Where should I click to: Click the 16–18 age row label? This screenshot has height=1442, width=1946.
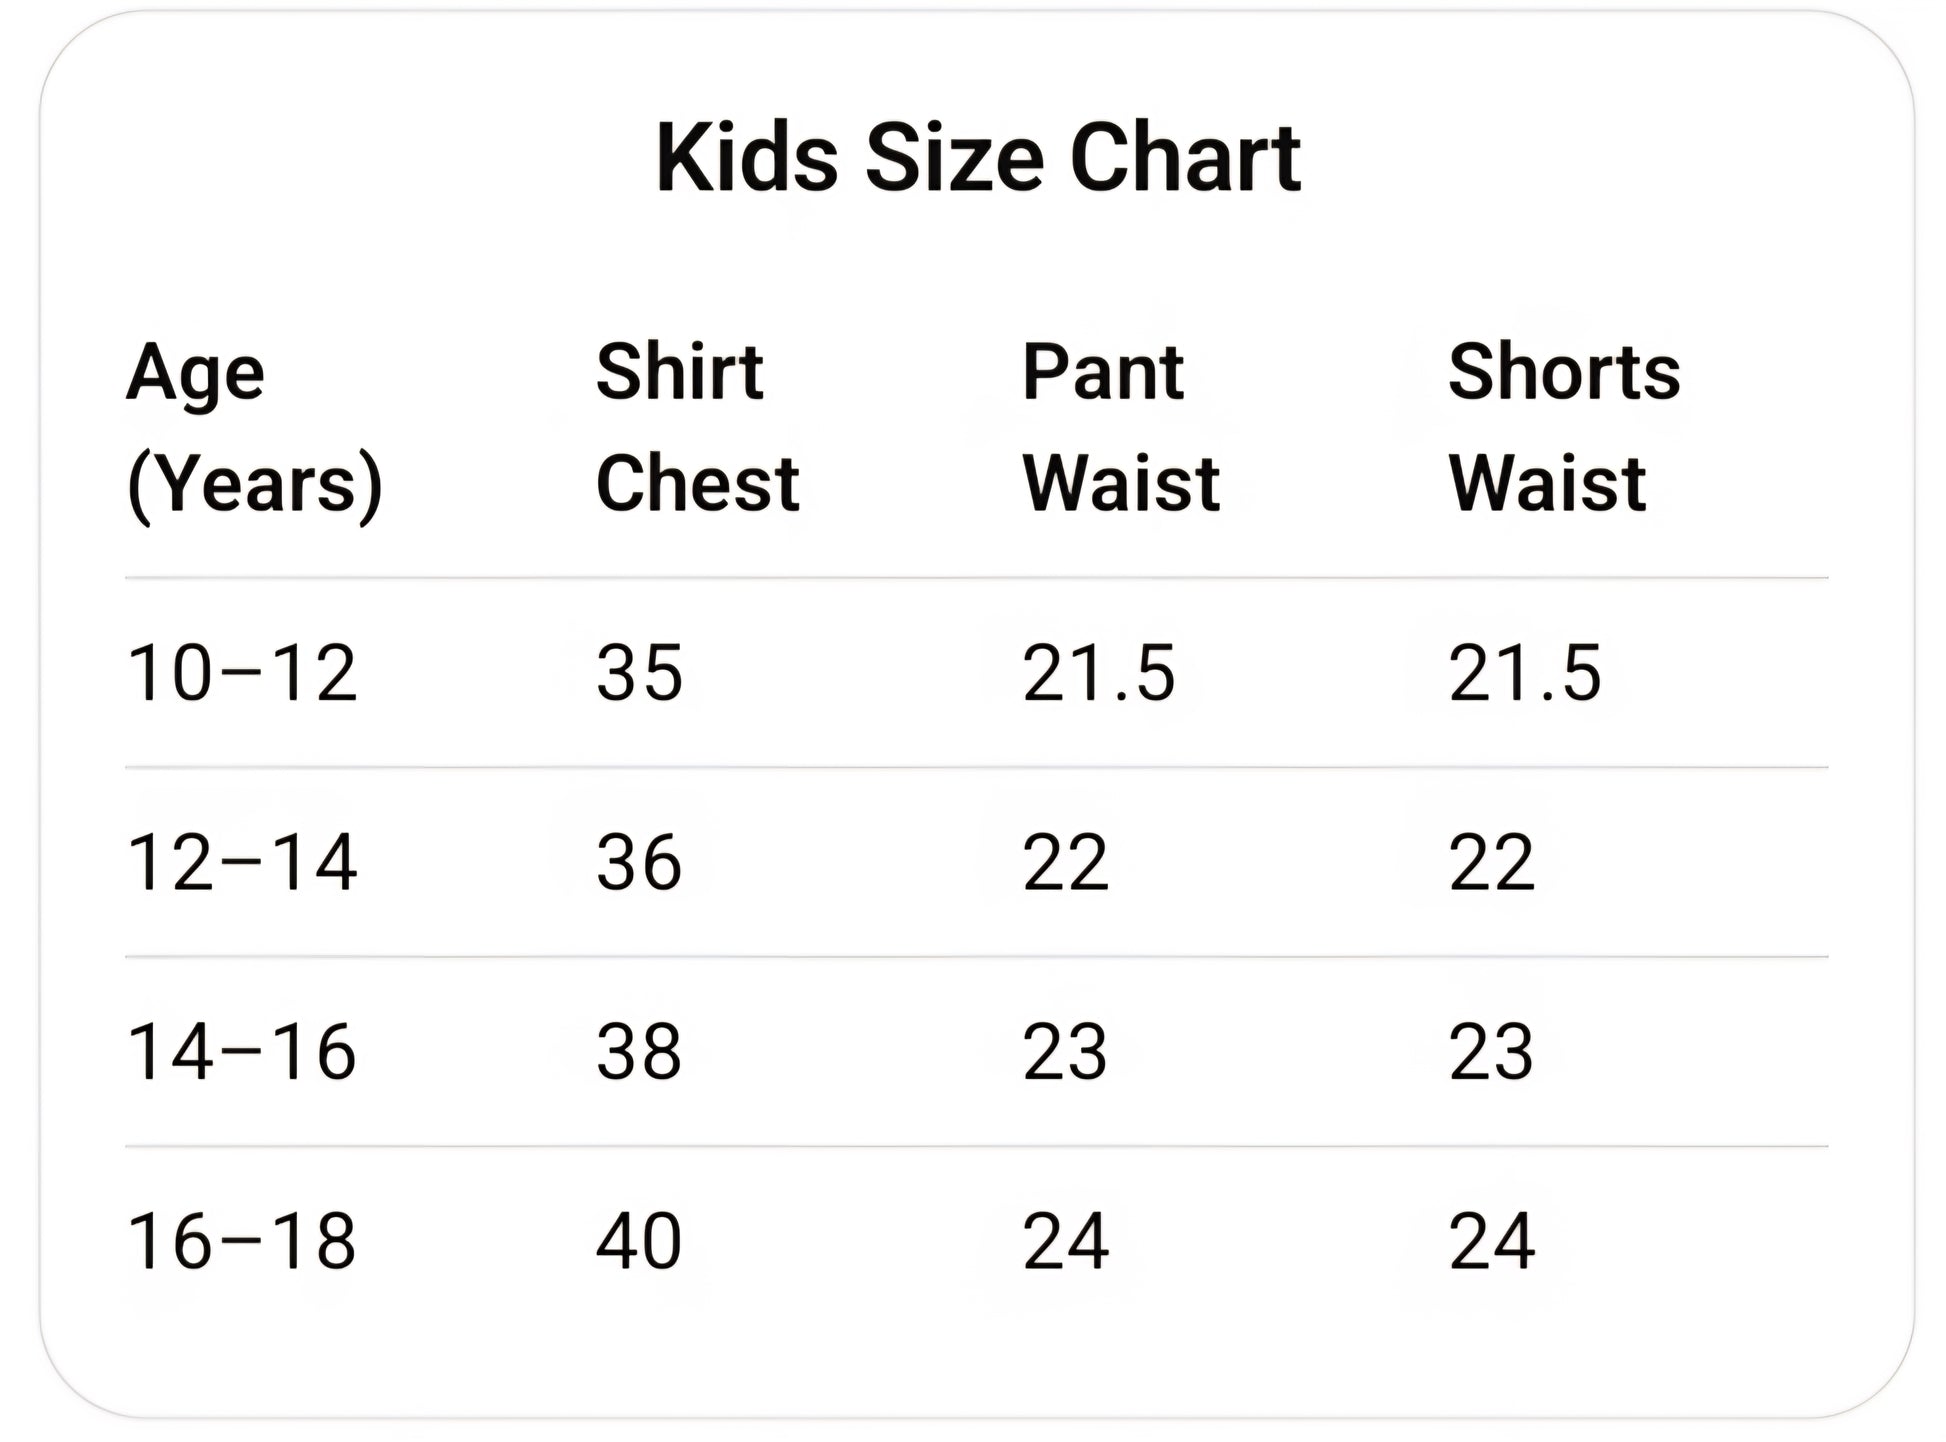pyautogui.click(x=242, y=1241)
